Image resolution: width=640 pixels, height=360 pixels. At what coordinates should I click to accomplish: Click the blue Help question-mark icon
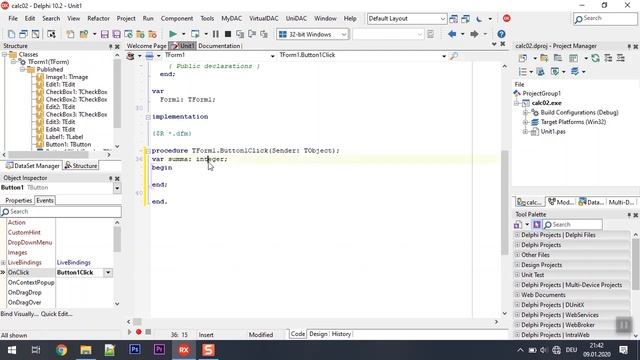tap(501, 34)
